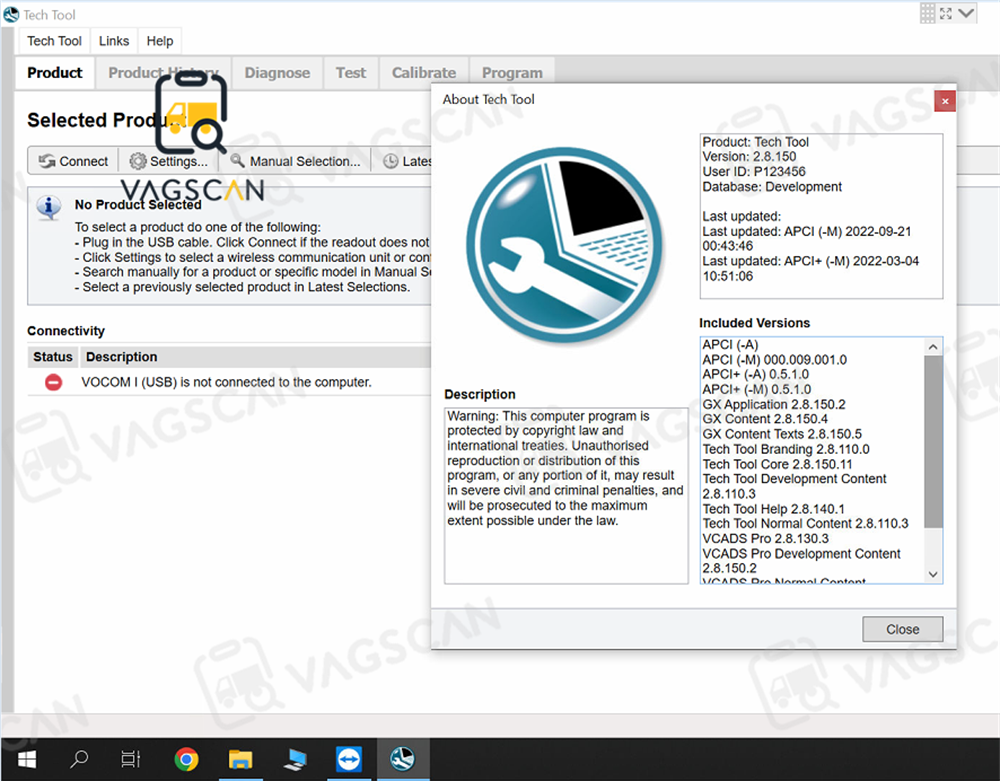Open the TeamViewer taskbar icon
This screenshot has height=781, width=1000.
coord(349,759)
